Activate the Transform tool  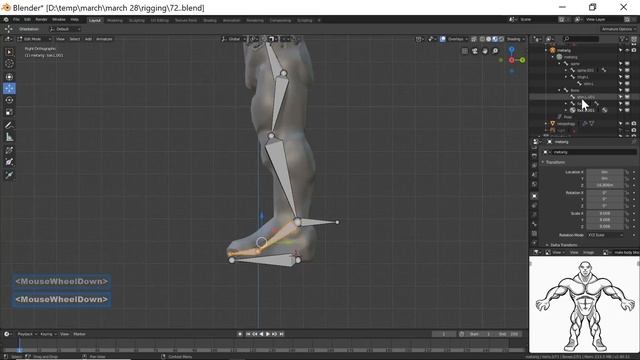coord(9,77)
